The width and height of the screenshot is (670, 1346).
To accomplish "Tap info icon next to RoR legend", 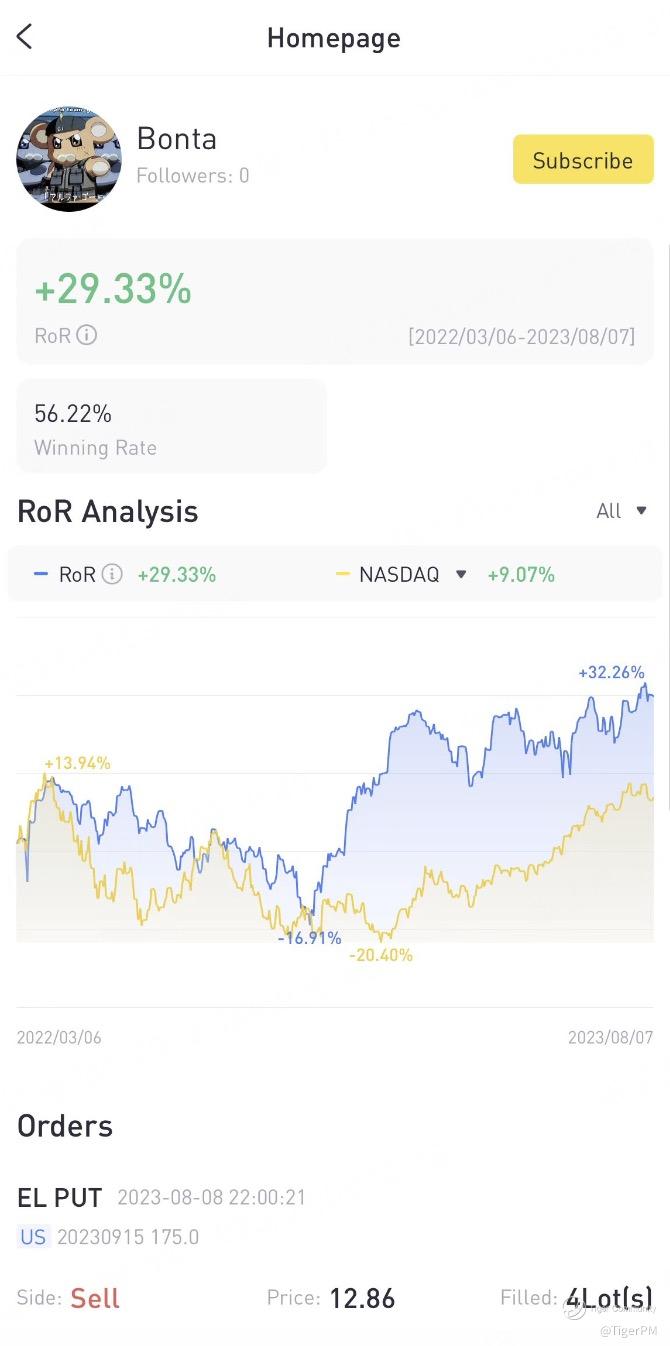I will [x=113, y=574].
